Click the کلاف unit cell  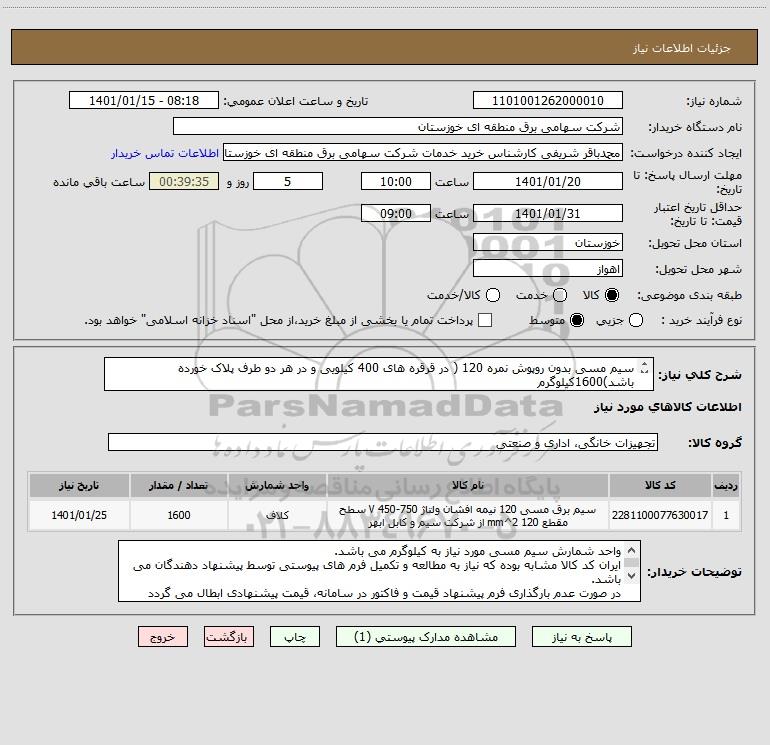pos(277,515)
